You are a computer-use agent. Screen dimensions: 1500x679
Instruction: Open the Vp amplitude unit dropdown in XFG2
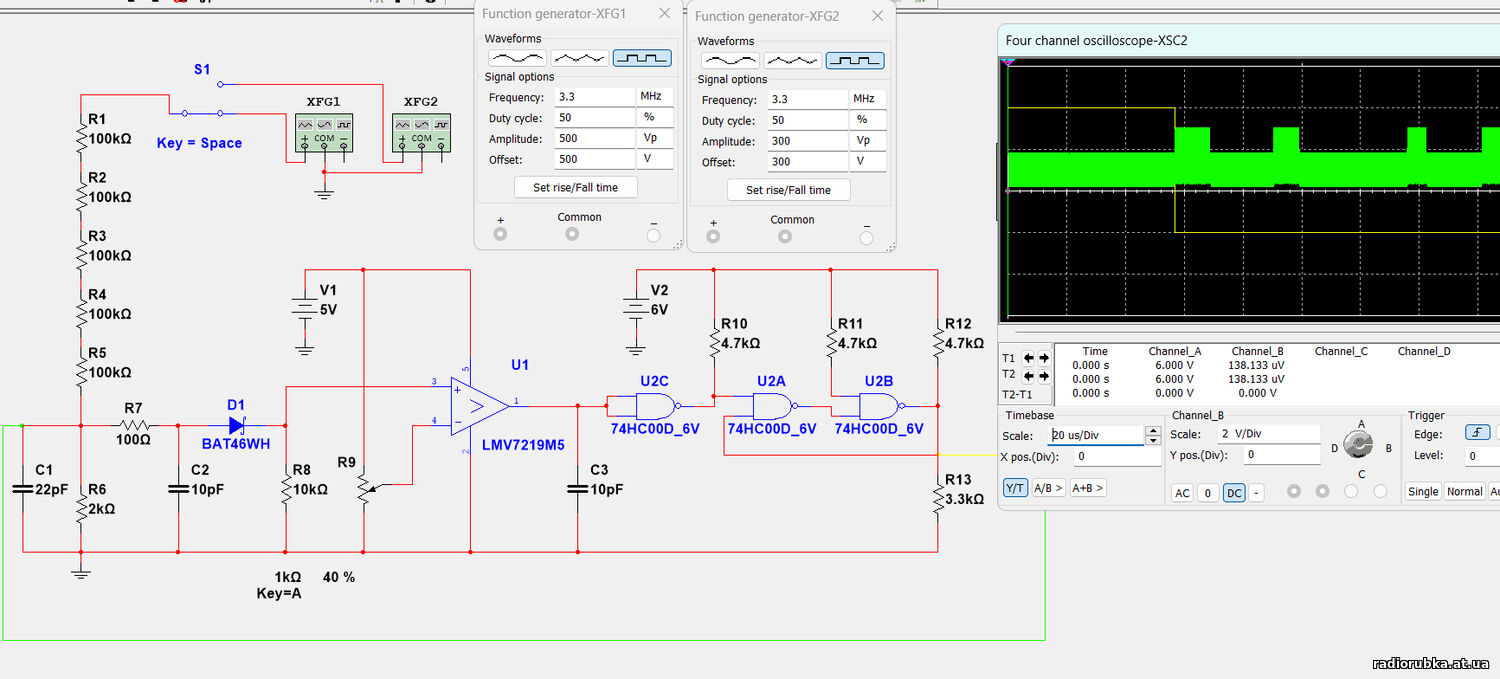pos(868,141)
